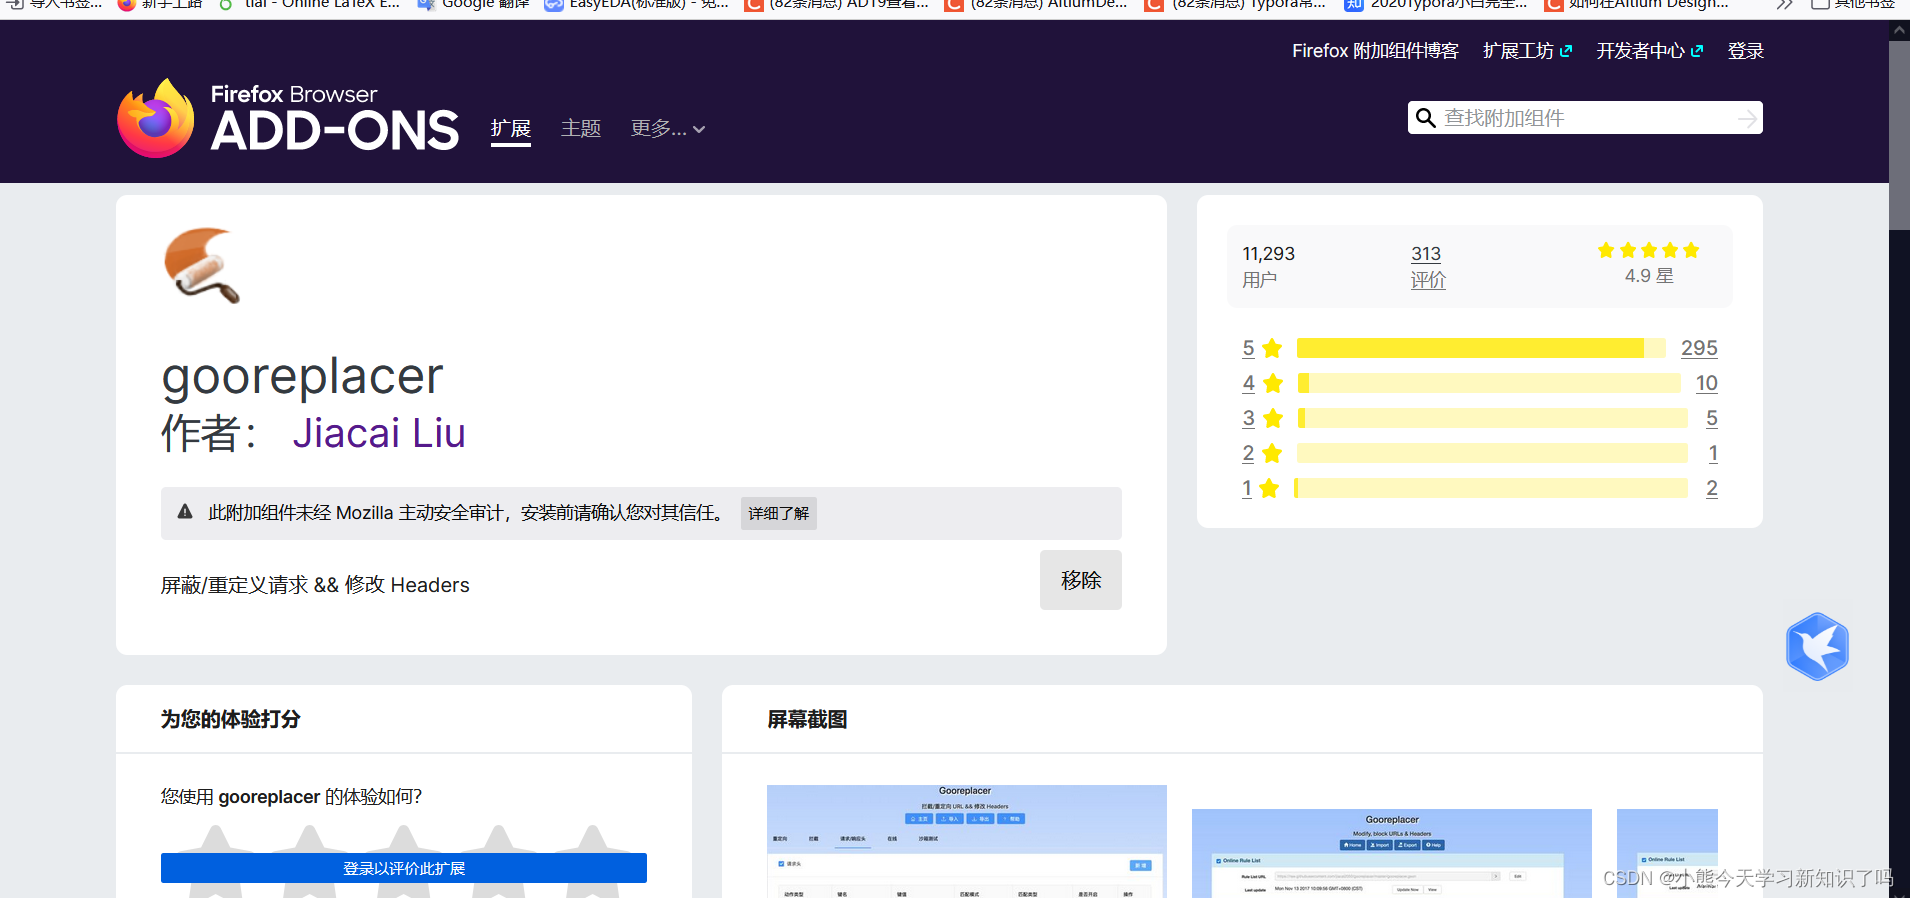
Task: Open the Firefox 附加组件博客 link
Action: pyautogui.click(x=1375, y=51)
